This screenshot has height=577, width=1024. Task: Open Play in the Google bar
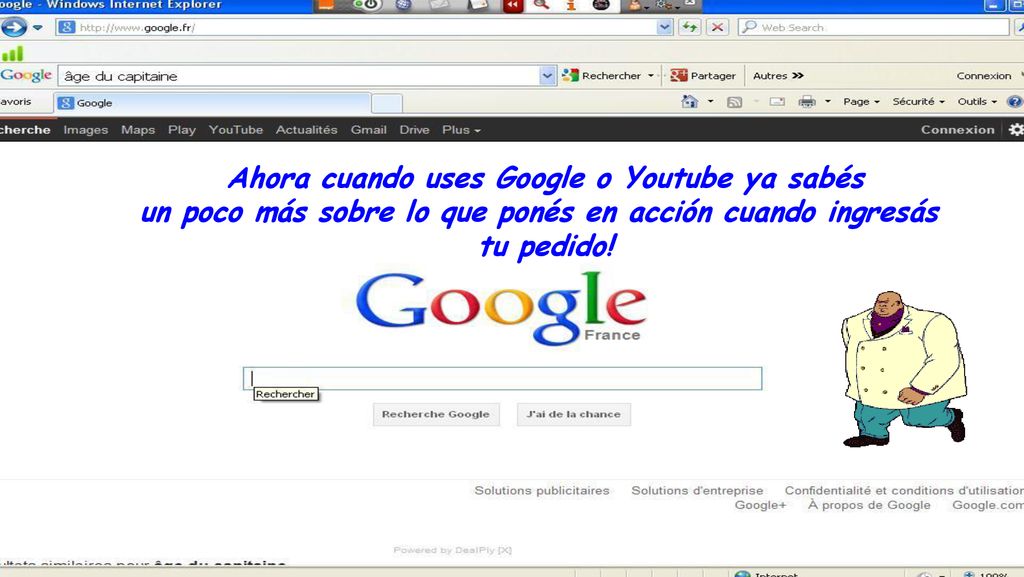tap(182, 130)
